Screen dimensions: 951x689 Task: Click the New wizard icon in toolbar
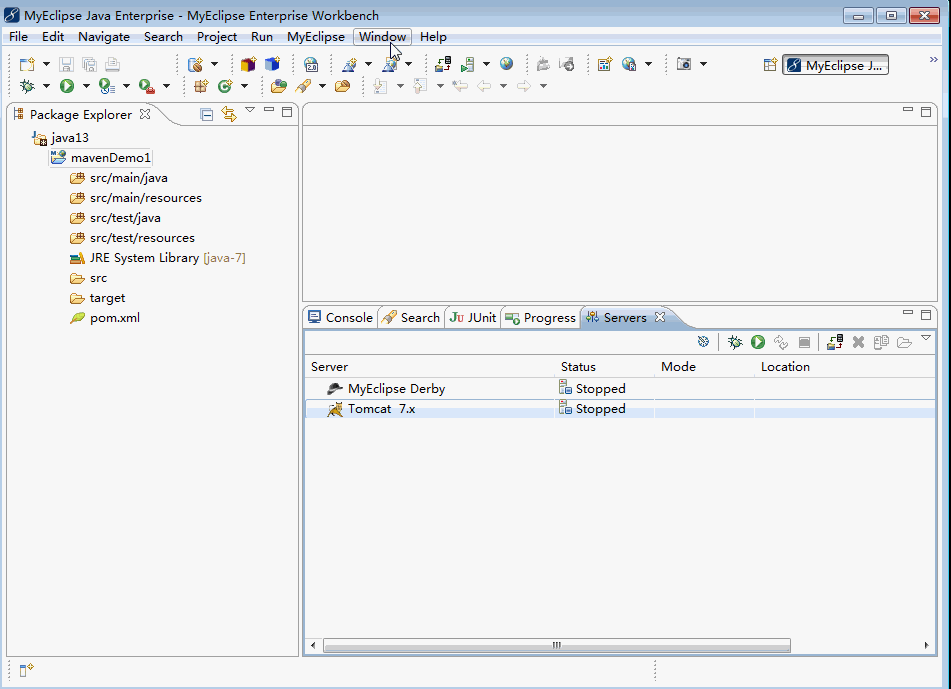(27, 64)
